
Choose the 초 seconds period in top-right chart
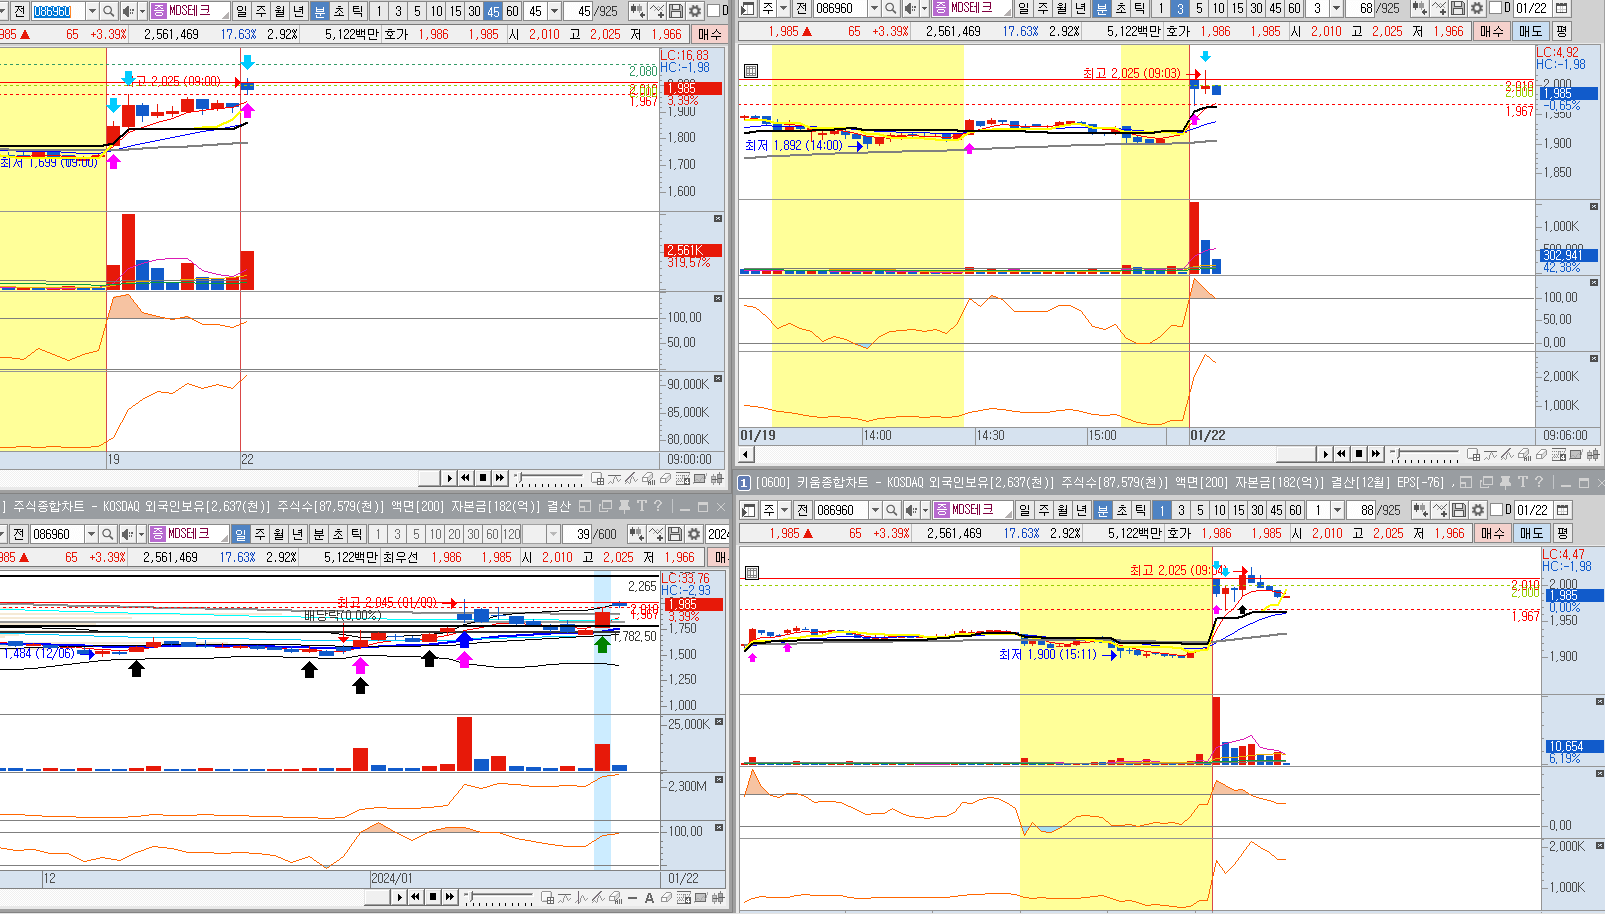pos(1120,8)
